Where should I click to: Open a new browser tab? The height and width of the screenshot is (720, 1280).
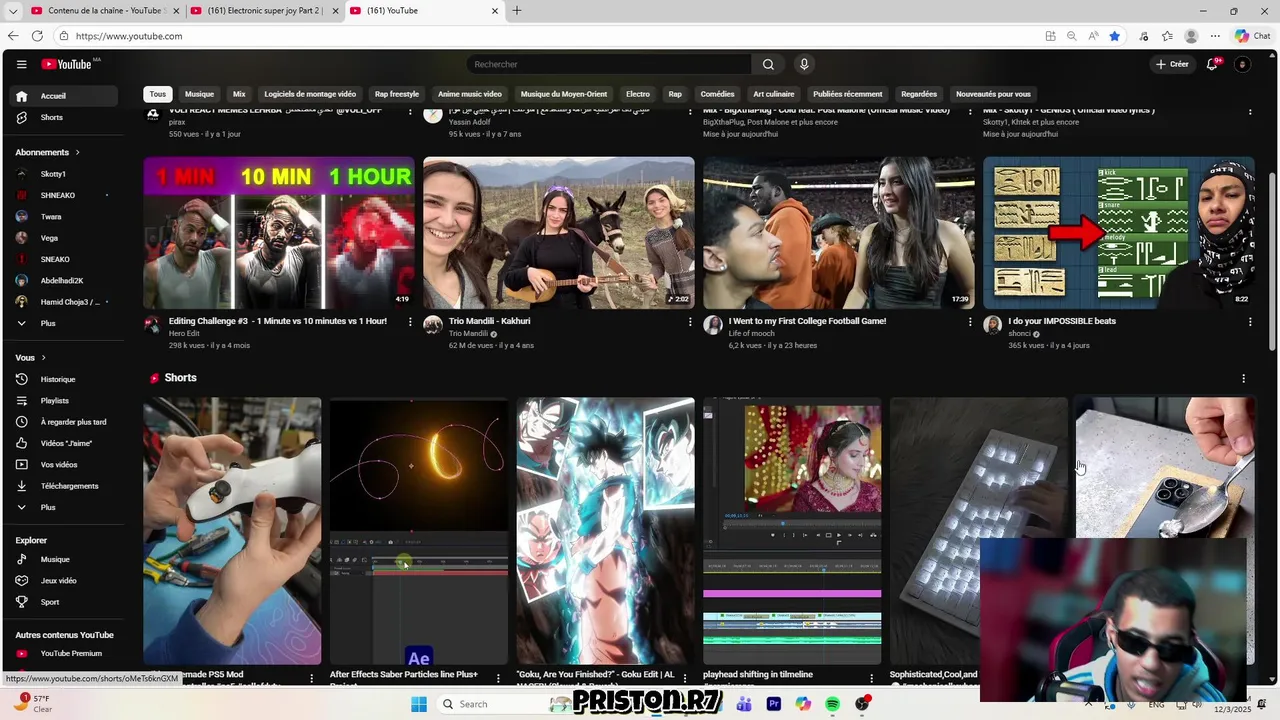[517, 11]
